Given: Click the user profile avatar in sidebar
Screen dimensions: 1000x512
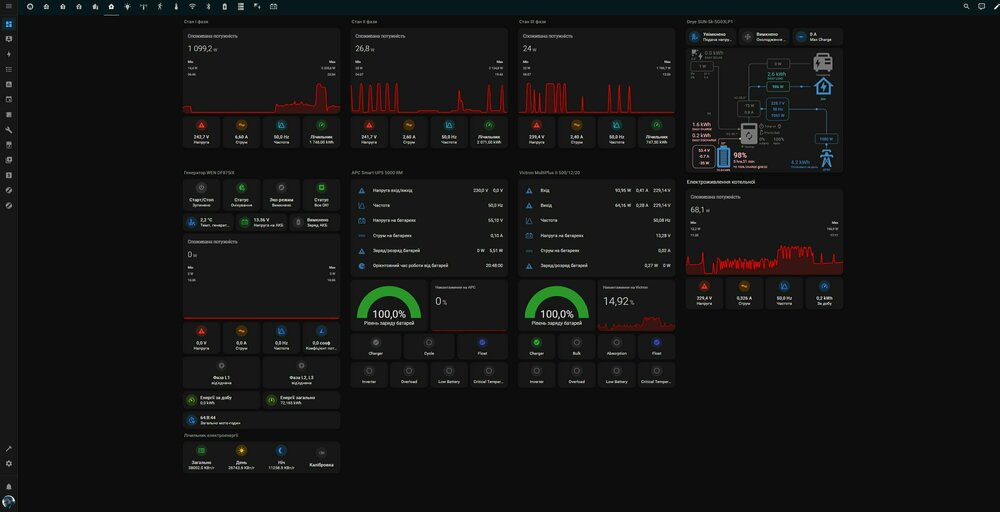Looking at the screenshot, I should [x=9, y=501].
